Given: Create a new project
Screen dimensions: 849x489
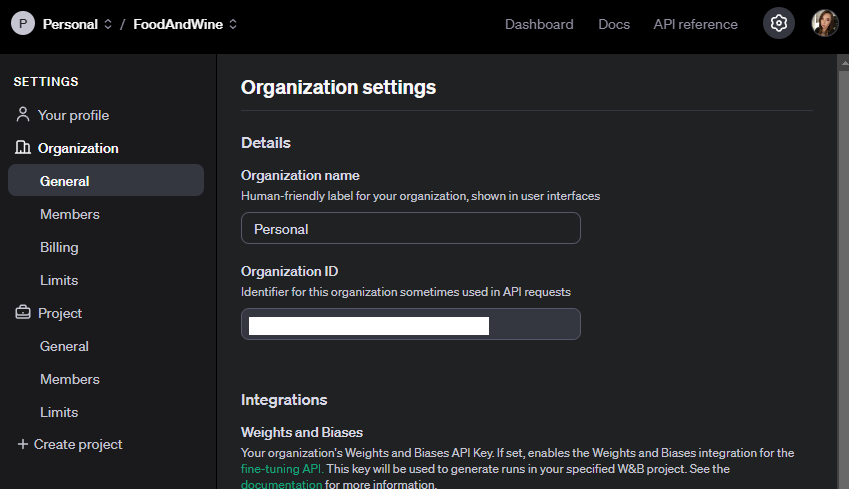Looking at the screenshot, I should coord(78,445).
